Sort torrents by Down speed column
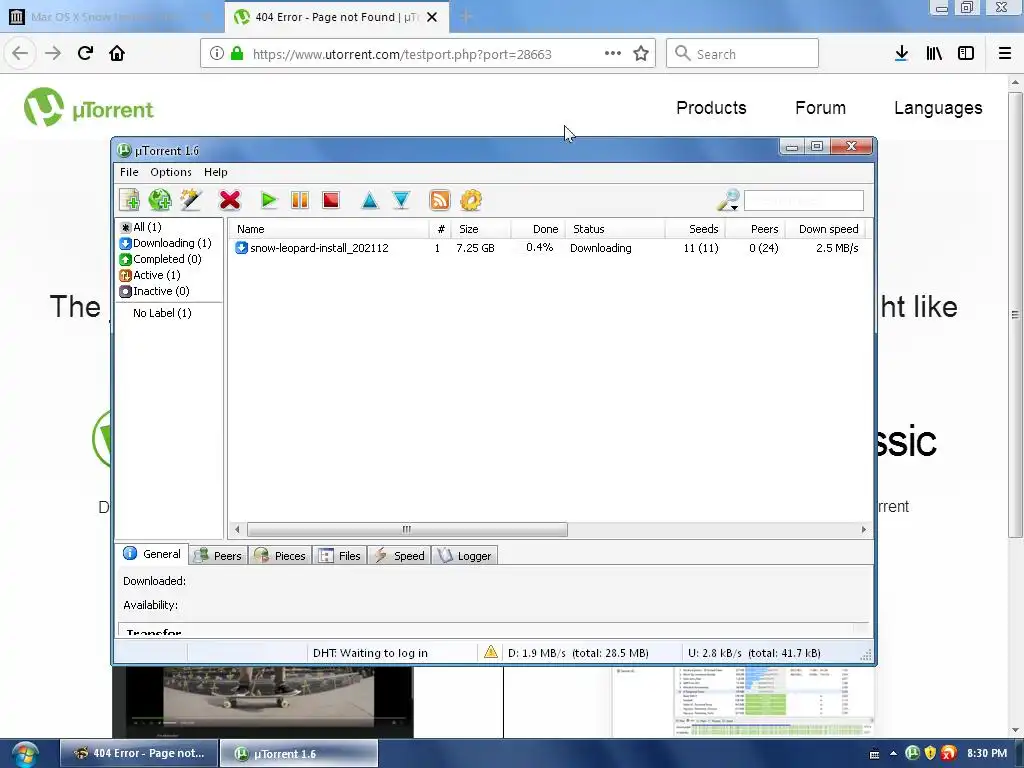This screenshot has height=768, width=1024. pyautogui.click(x=825, y=229)
